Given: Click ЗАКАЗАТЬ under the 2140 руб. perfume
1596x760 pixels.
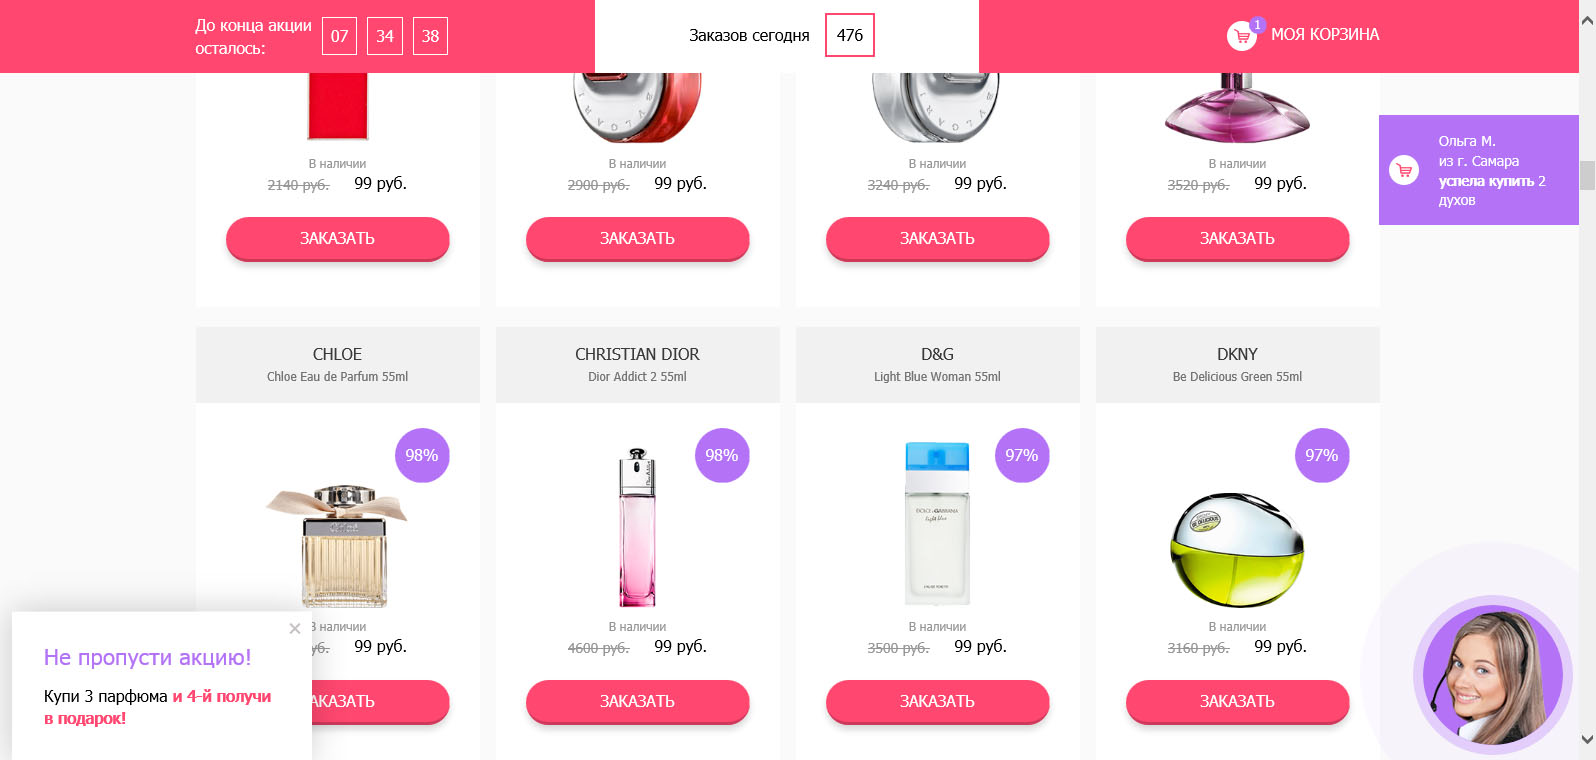Looking at the screenshot, I should (337, 238).
